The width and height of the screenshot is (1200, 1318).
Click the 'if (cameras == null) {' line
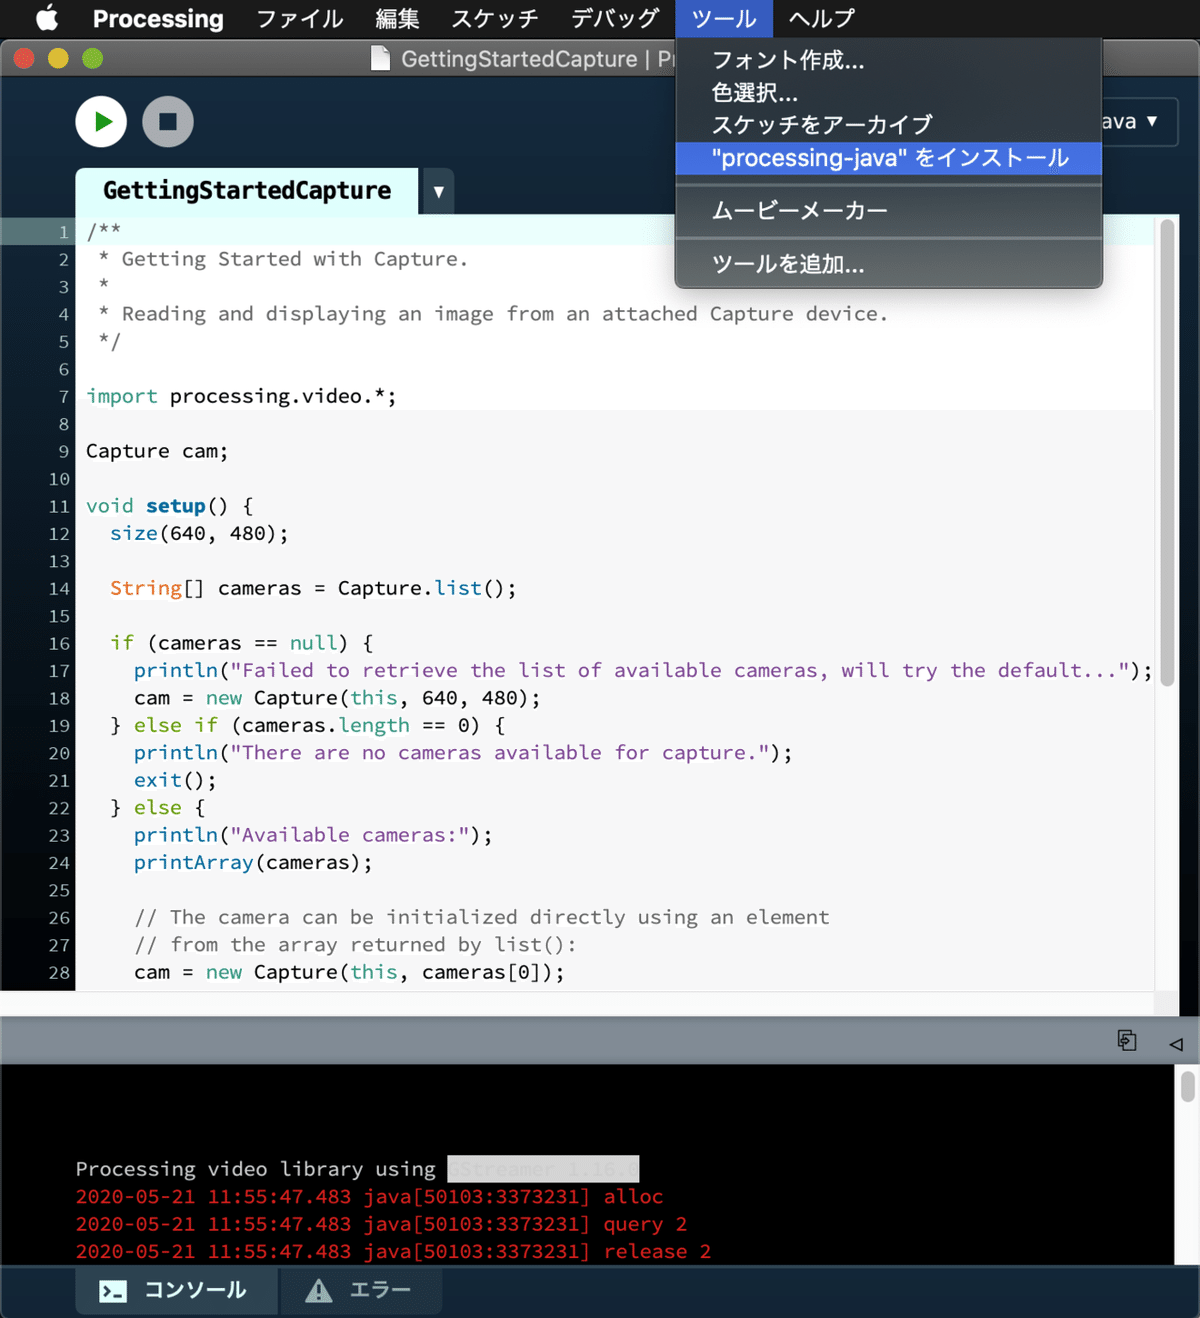click(241, 644)
